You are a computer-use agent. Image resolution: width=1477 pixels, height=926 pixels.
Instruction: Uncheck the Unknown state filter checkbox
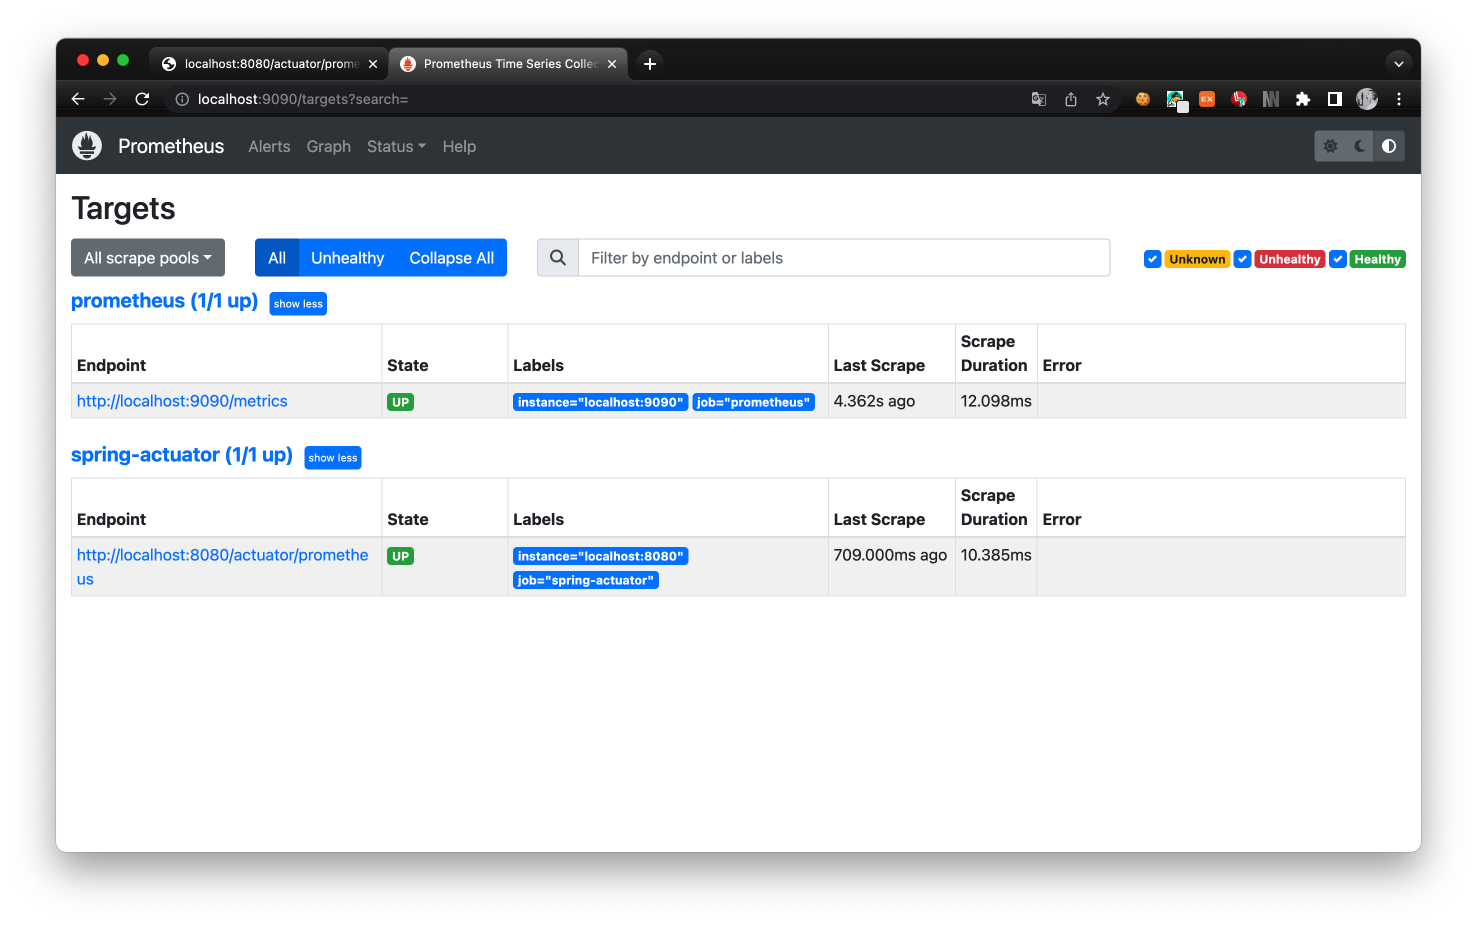1153,259
